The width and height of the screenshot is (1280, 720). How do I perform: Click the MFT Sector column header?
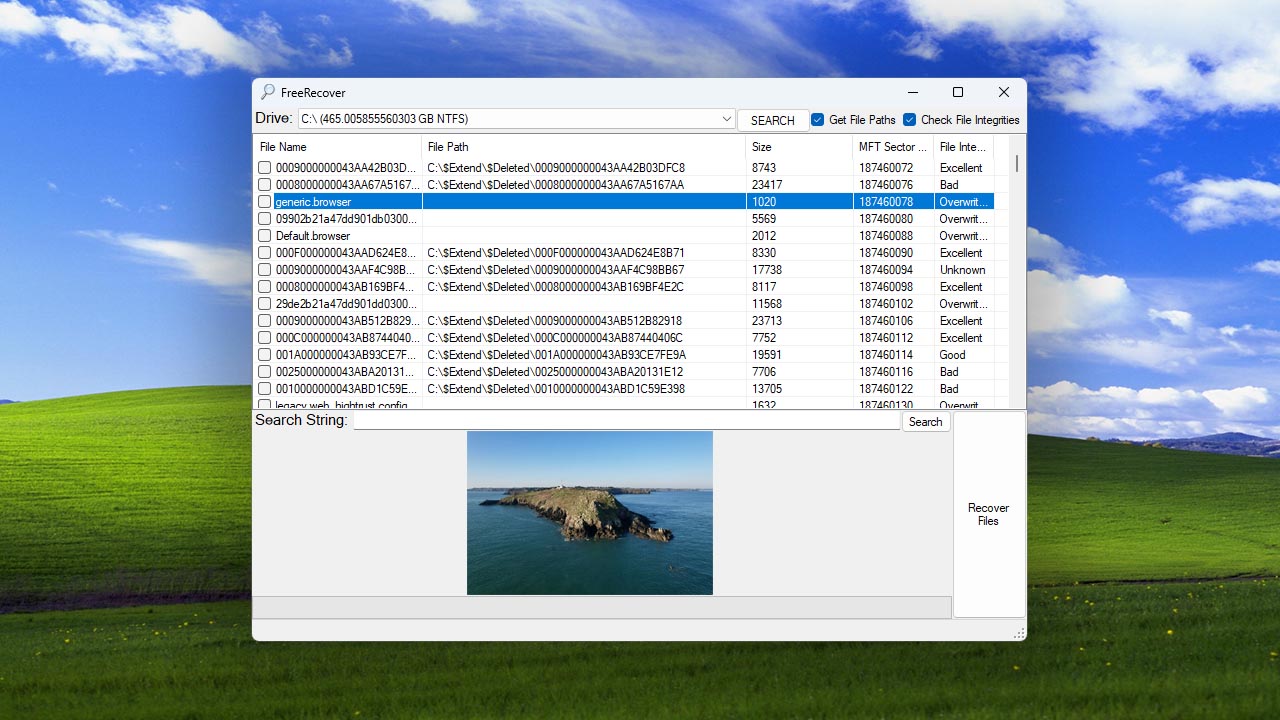pyautogui.click(x=892, y=147)
